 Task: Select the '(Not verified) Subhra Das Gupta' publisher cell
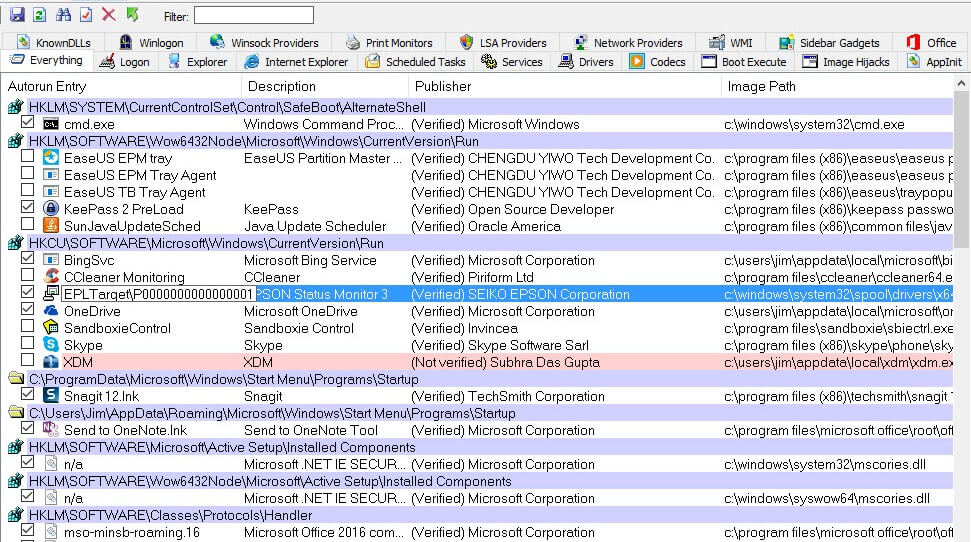coord(505,362)
